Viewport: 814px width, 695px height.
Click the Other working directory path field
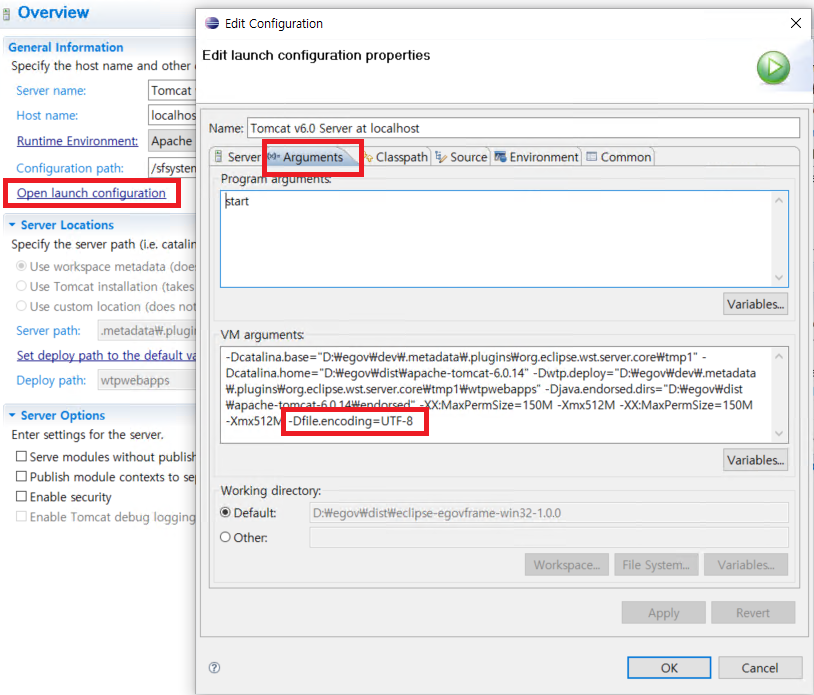pyautogui.click(x=549, y=537)
